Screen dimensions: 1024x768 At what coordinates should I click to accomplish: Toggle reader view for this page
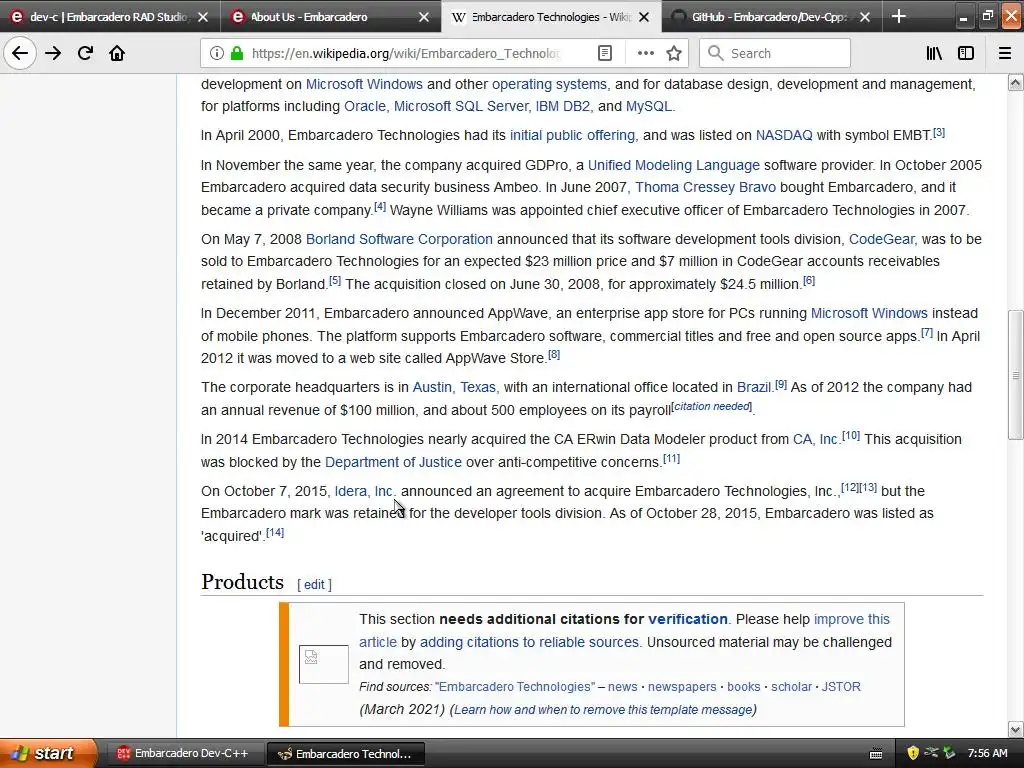(605, 53)
